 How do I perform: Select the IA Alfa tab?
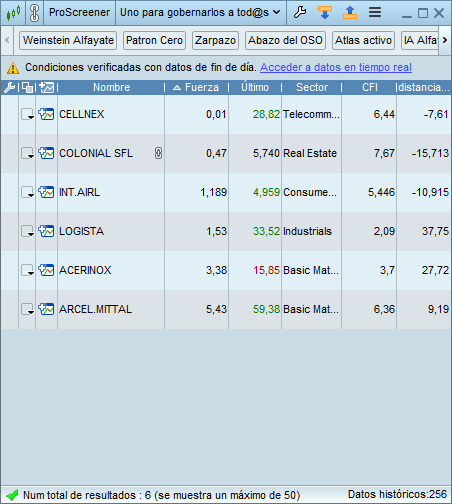[x=420, y=40]
